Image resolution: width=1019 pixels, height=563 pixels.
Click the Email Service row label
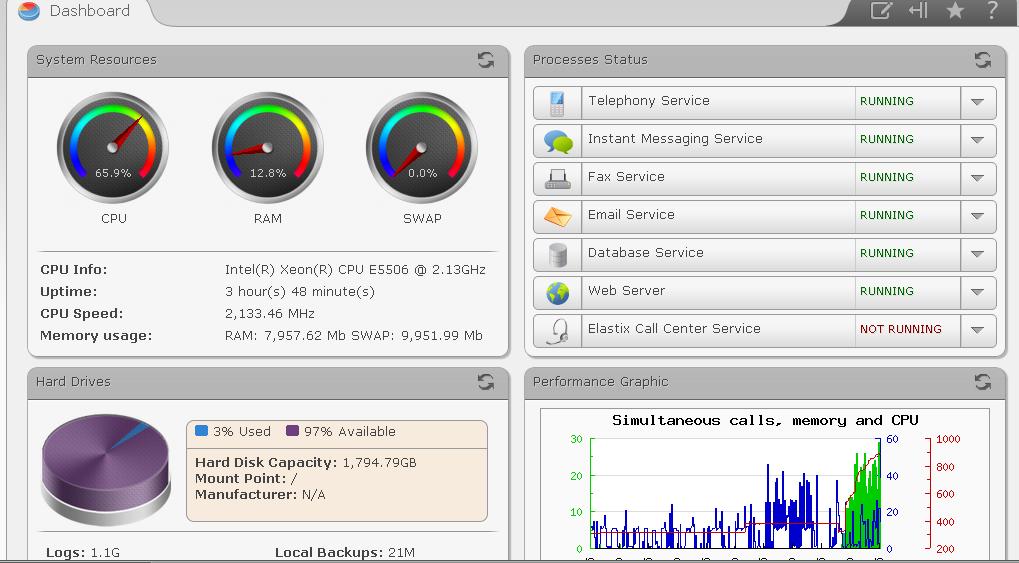(x=631, y=215)
